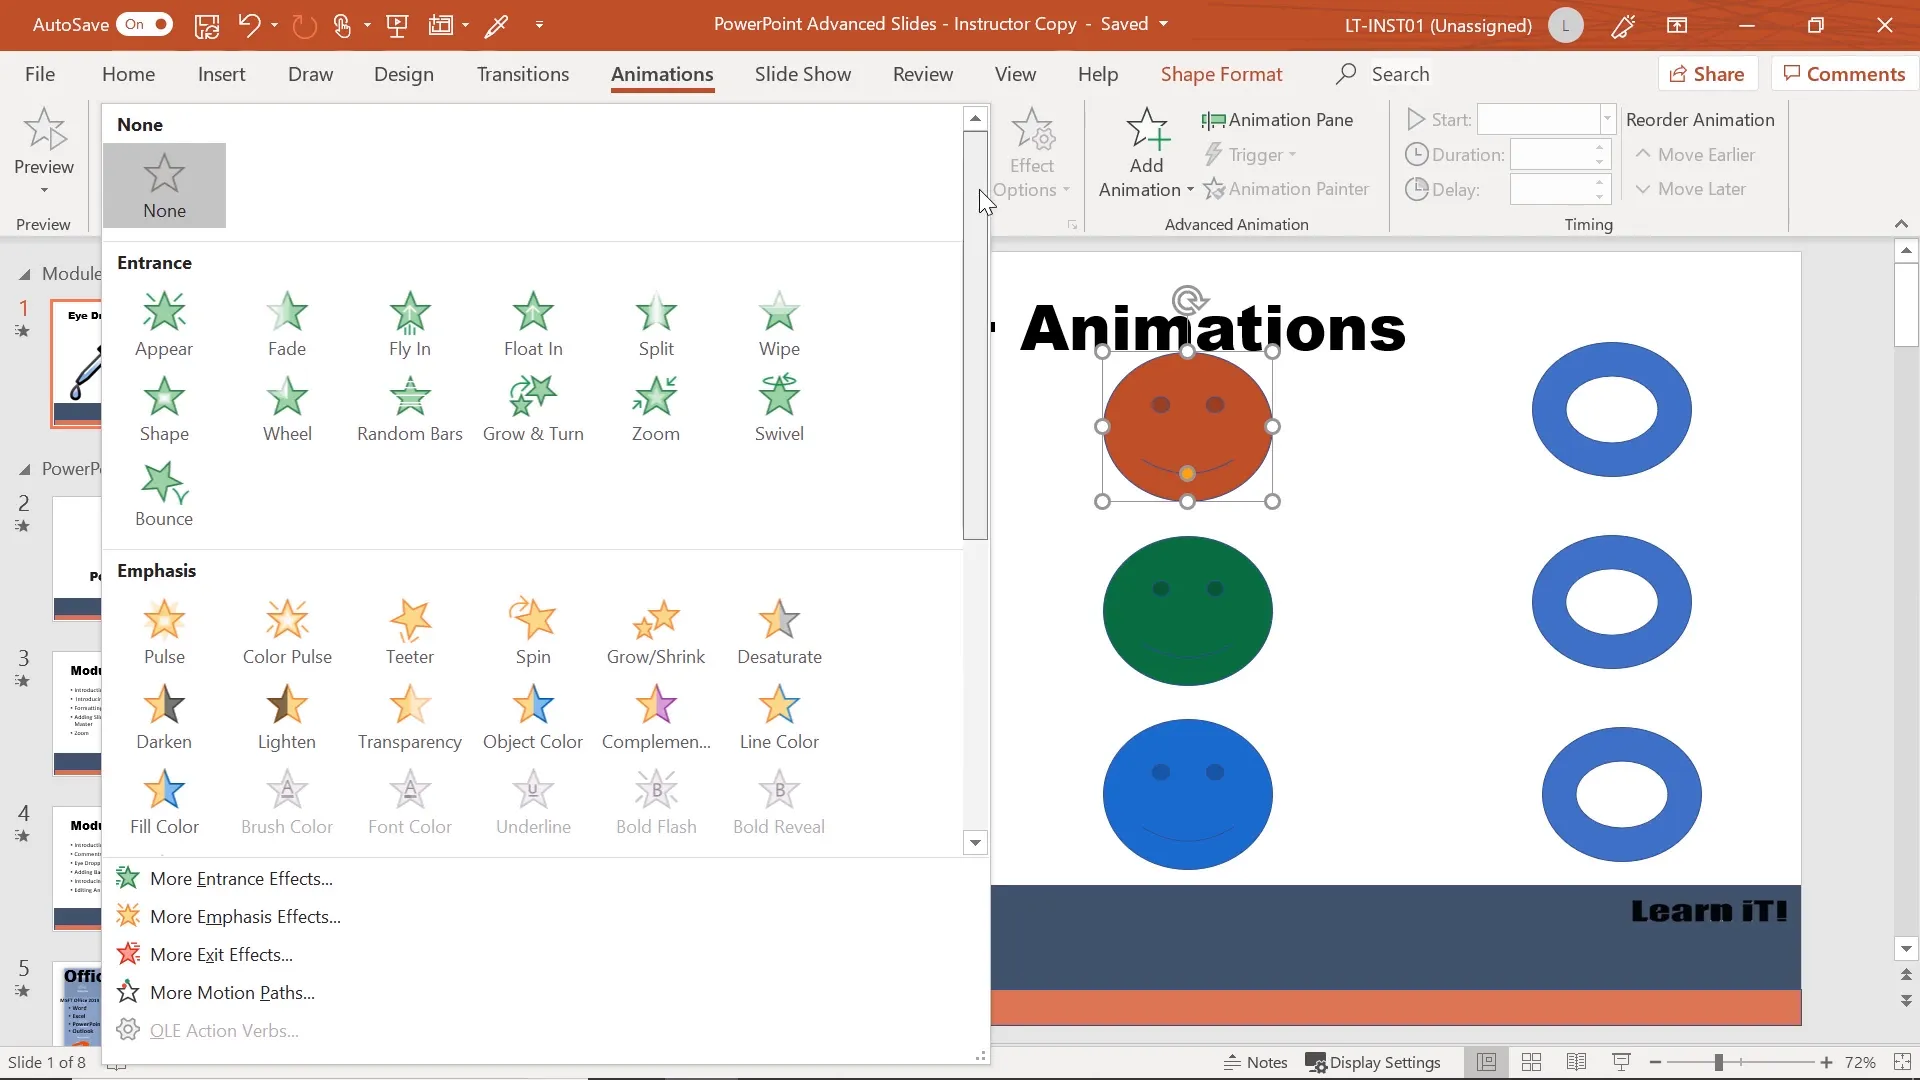
Task: Choose the Complementary Color effect
Action: pos(656,718)
